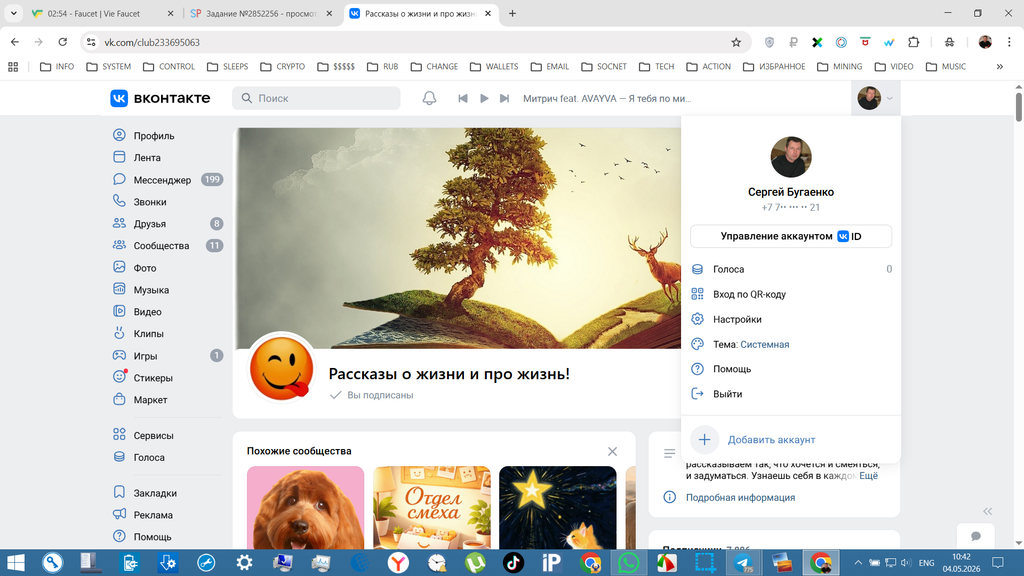Open the Chrome three-dot menu
The width and height of the screenshot is (1024, 576).
pos(1009,42)
